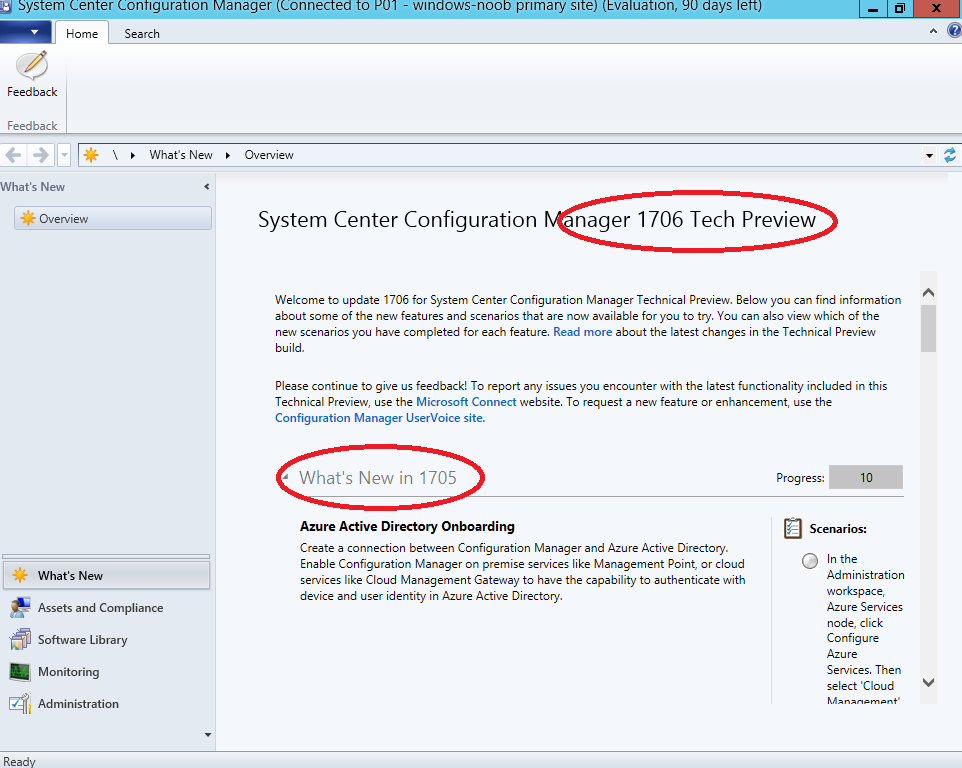The image size is (962, 768).
Task: Click the forward navigation arrow
Action: 40,155
